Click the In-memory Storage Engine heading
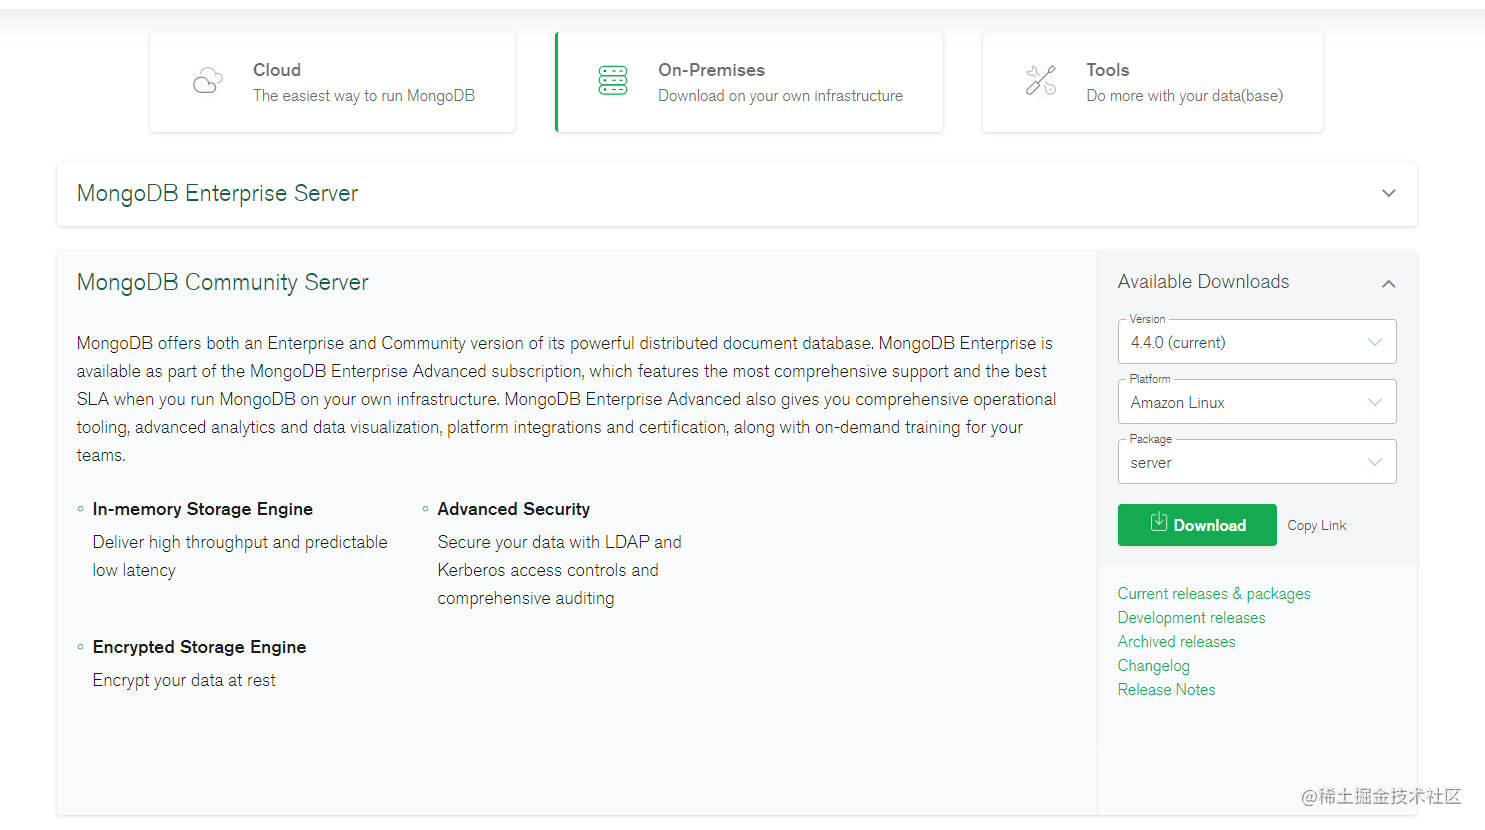The image size is (1485, 830). (x=203, y=509)
